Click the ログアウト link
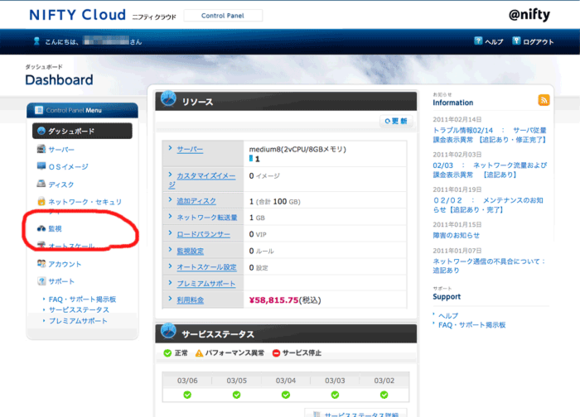The width and height of the screenshot is (580, 417). [x=538, y=42]
